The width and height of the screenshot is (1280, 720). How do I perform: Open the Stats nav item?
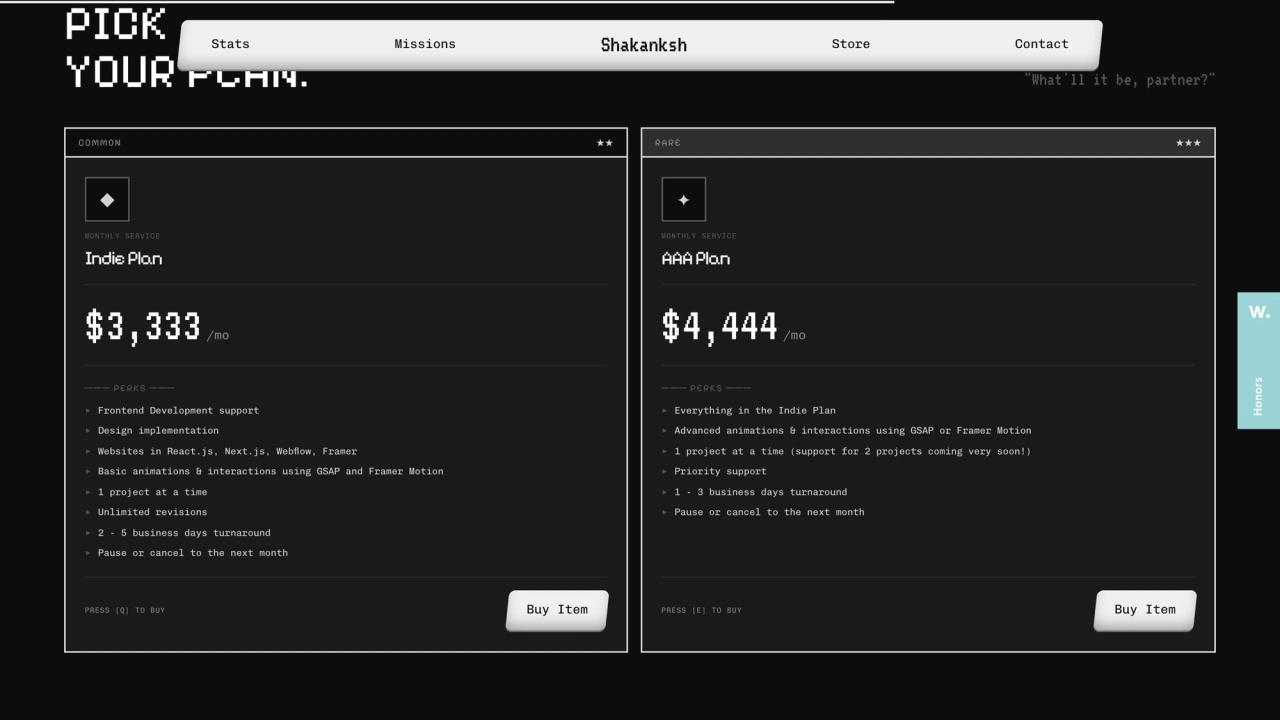(230, 44)
